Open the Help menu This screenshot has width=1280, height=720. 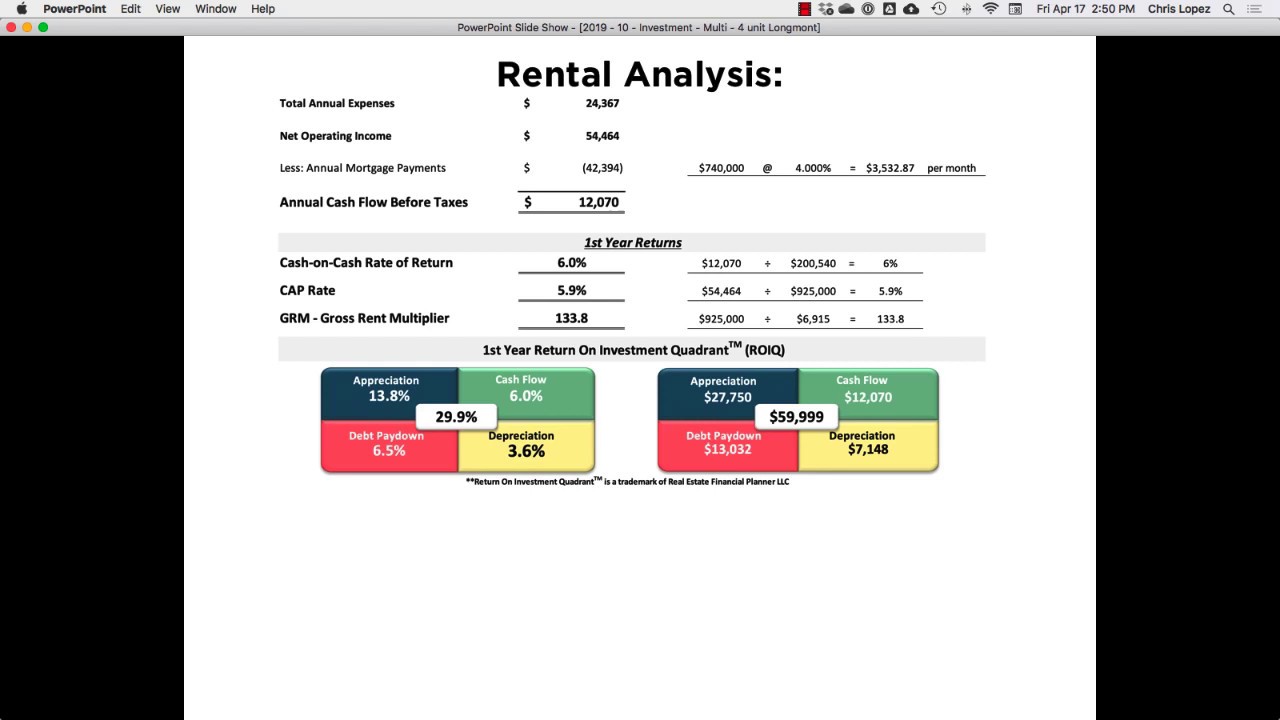(263, 9)
